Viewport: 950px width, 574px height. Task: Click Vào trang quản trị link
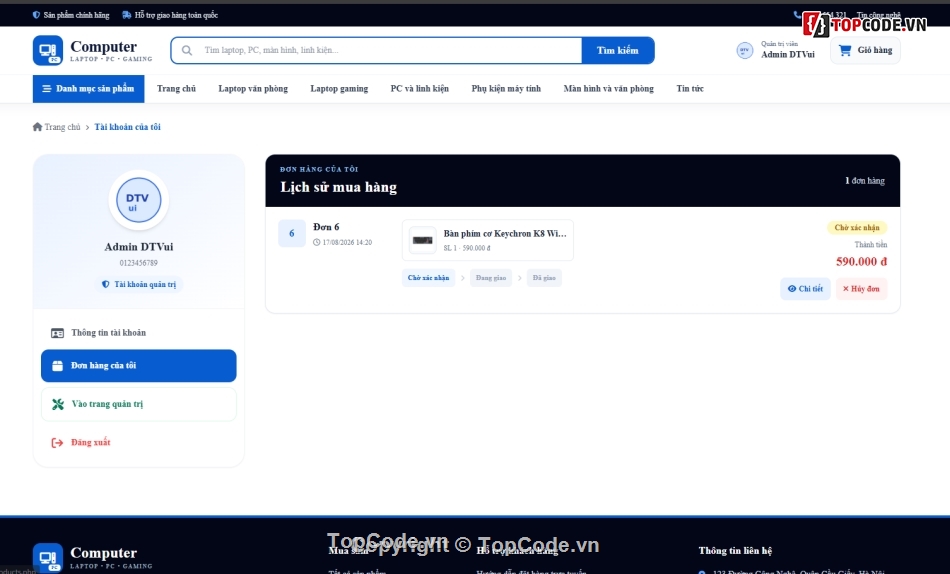(x=139, y=404)
